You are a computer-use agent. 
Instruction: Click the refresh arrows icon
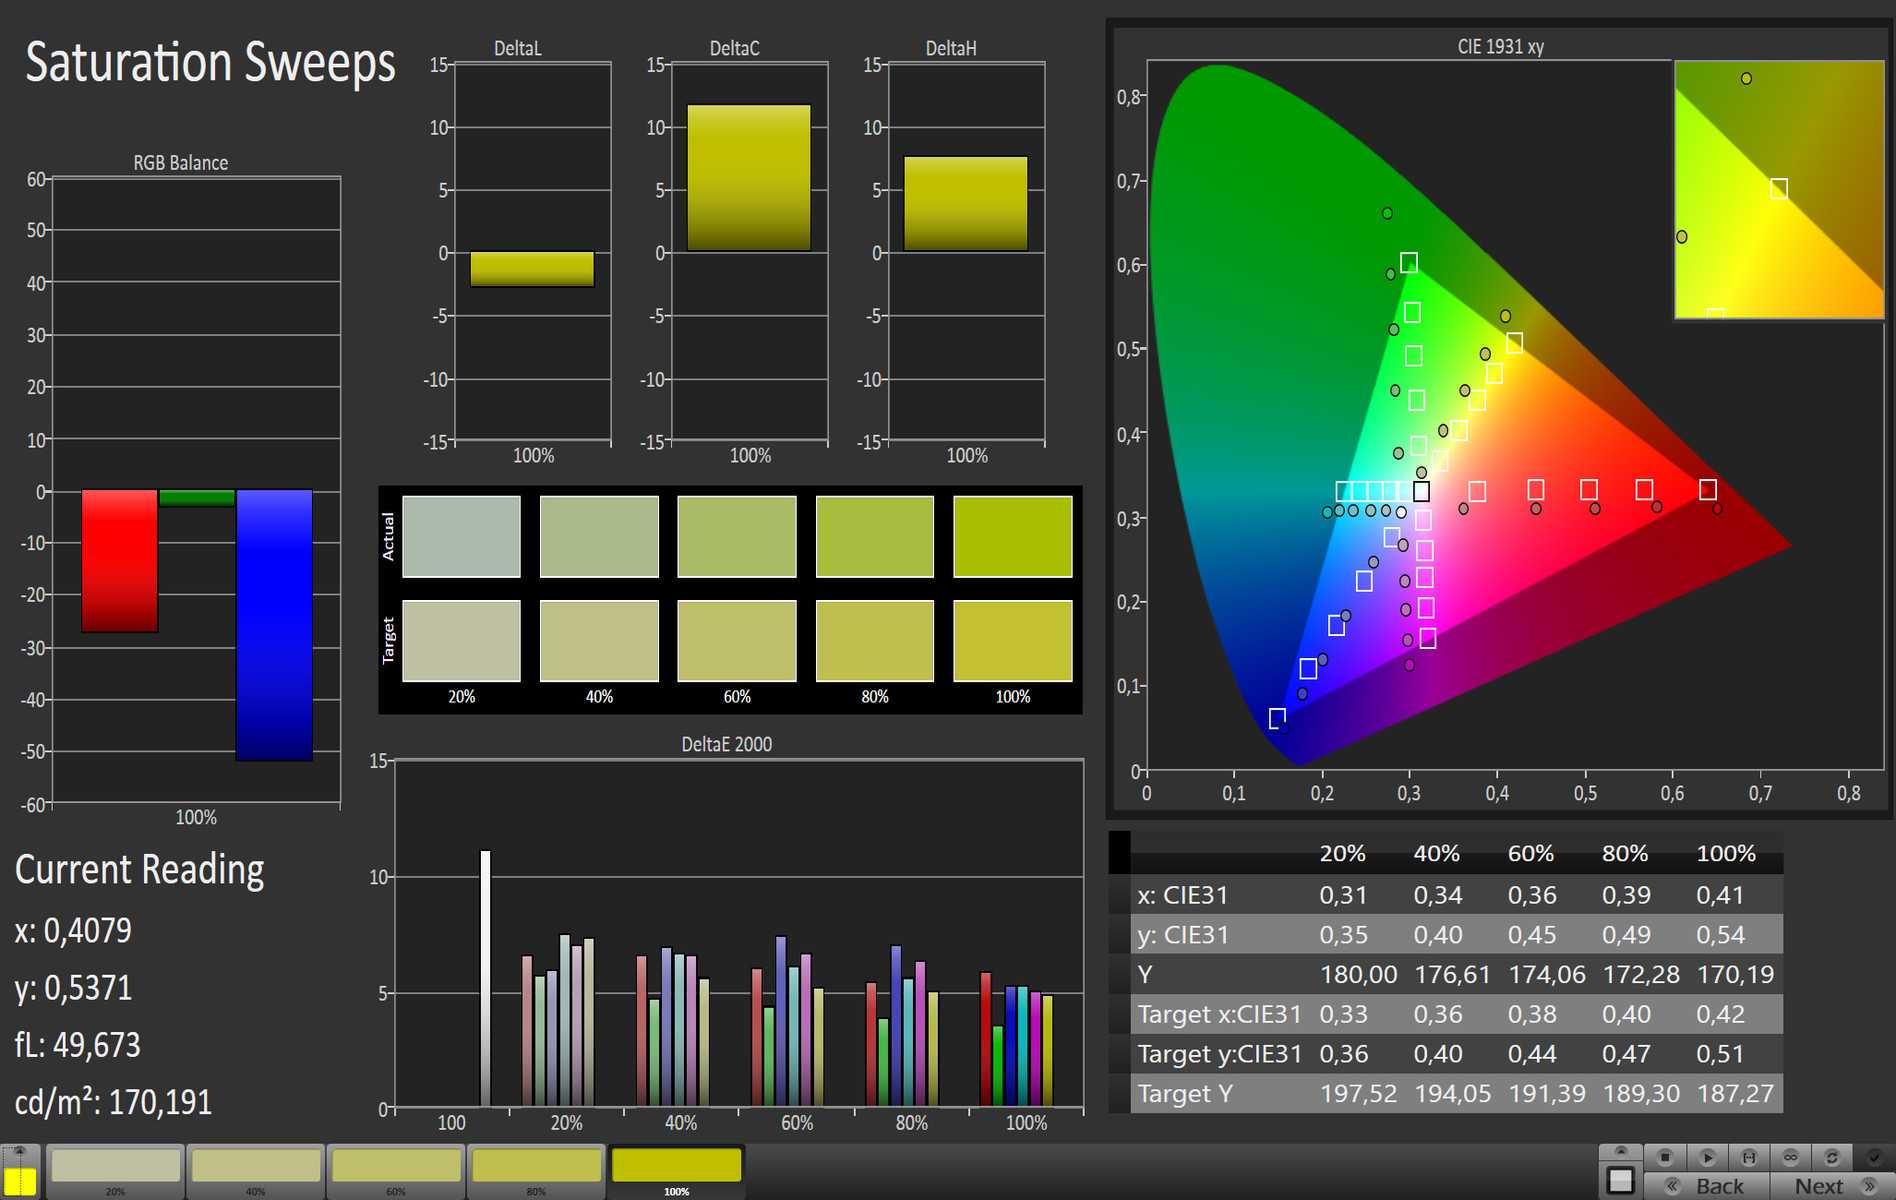(1832, 1157)
